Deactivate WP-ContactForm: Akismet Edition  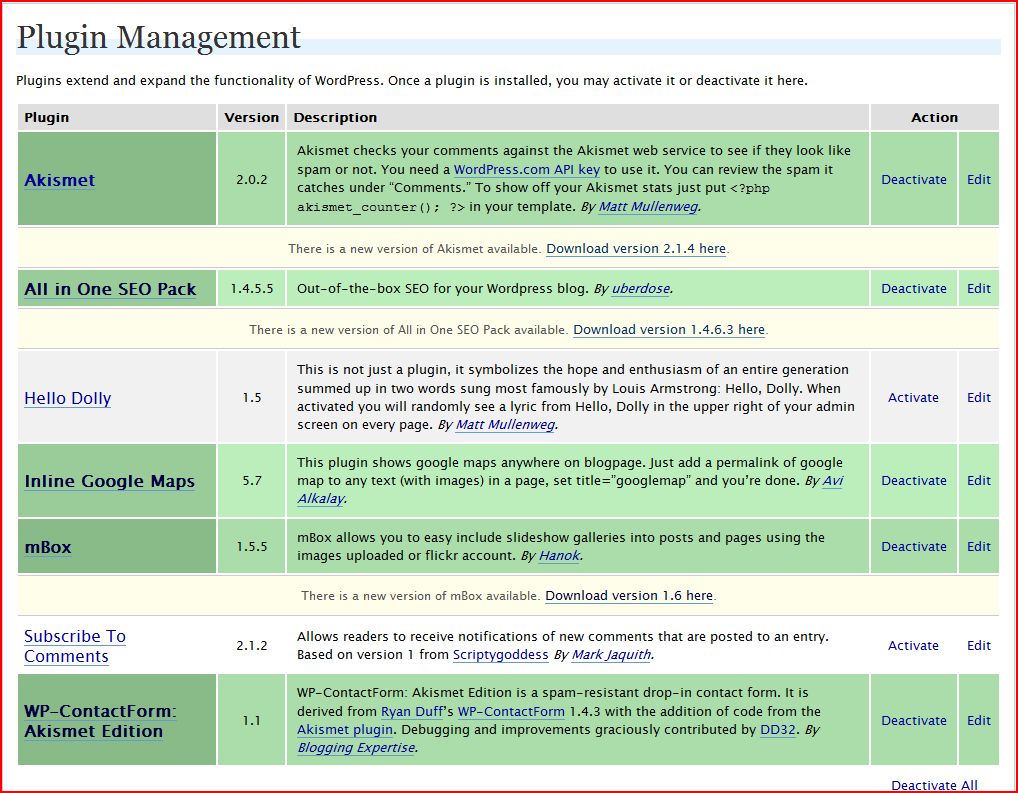point(913,721)
